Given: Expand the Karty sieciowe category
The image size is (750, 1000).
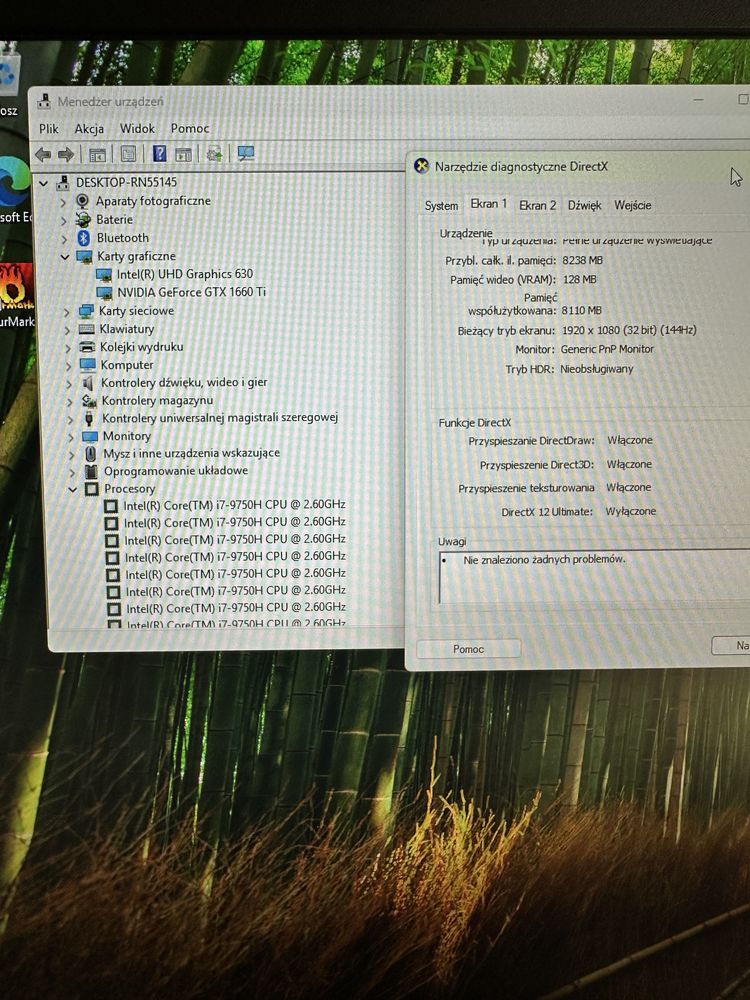Looking at the screenshot, I should (x=67, y=312).
